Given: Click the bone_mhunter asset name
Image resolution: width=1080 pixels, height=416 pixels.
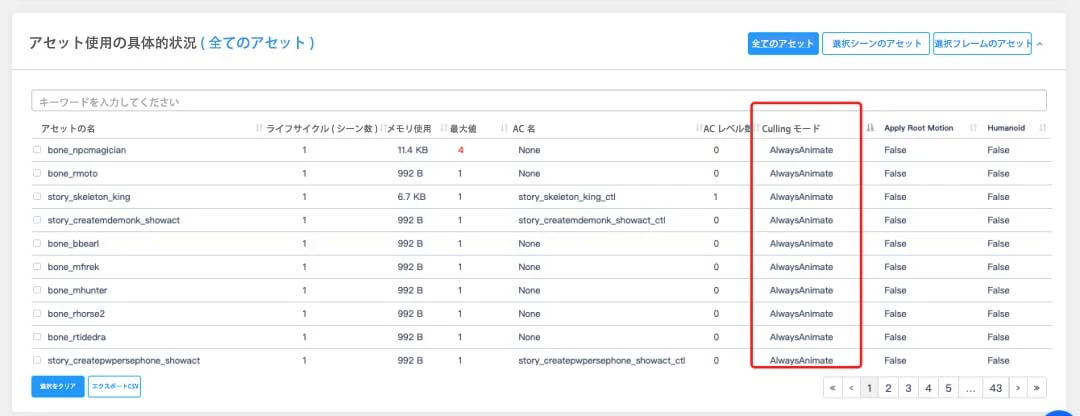Looking at the screenshot, I should [x=77, y=291].
